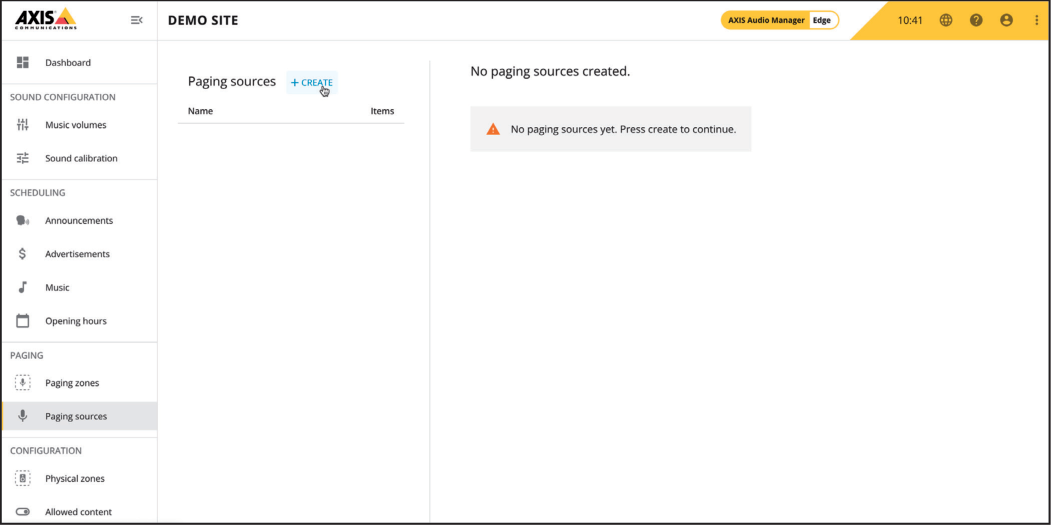The height and width of the screenshot is (527, 1052).
Task: Select Paging sources in the sidebar
Action: [79, 416]
